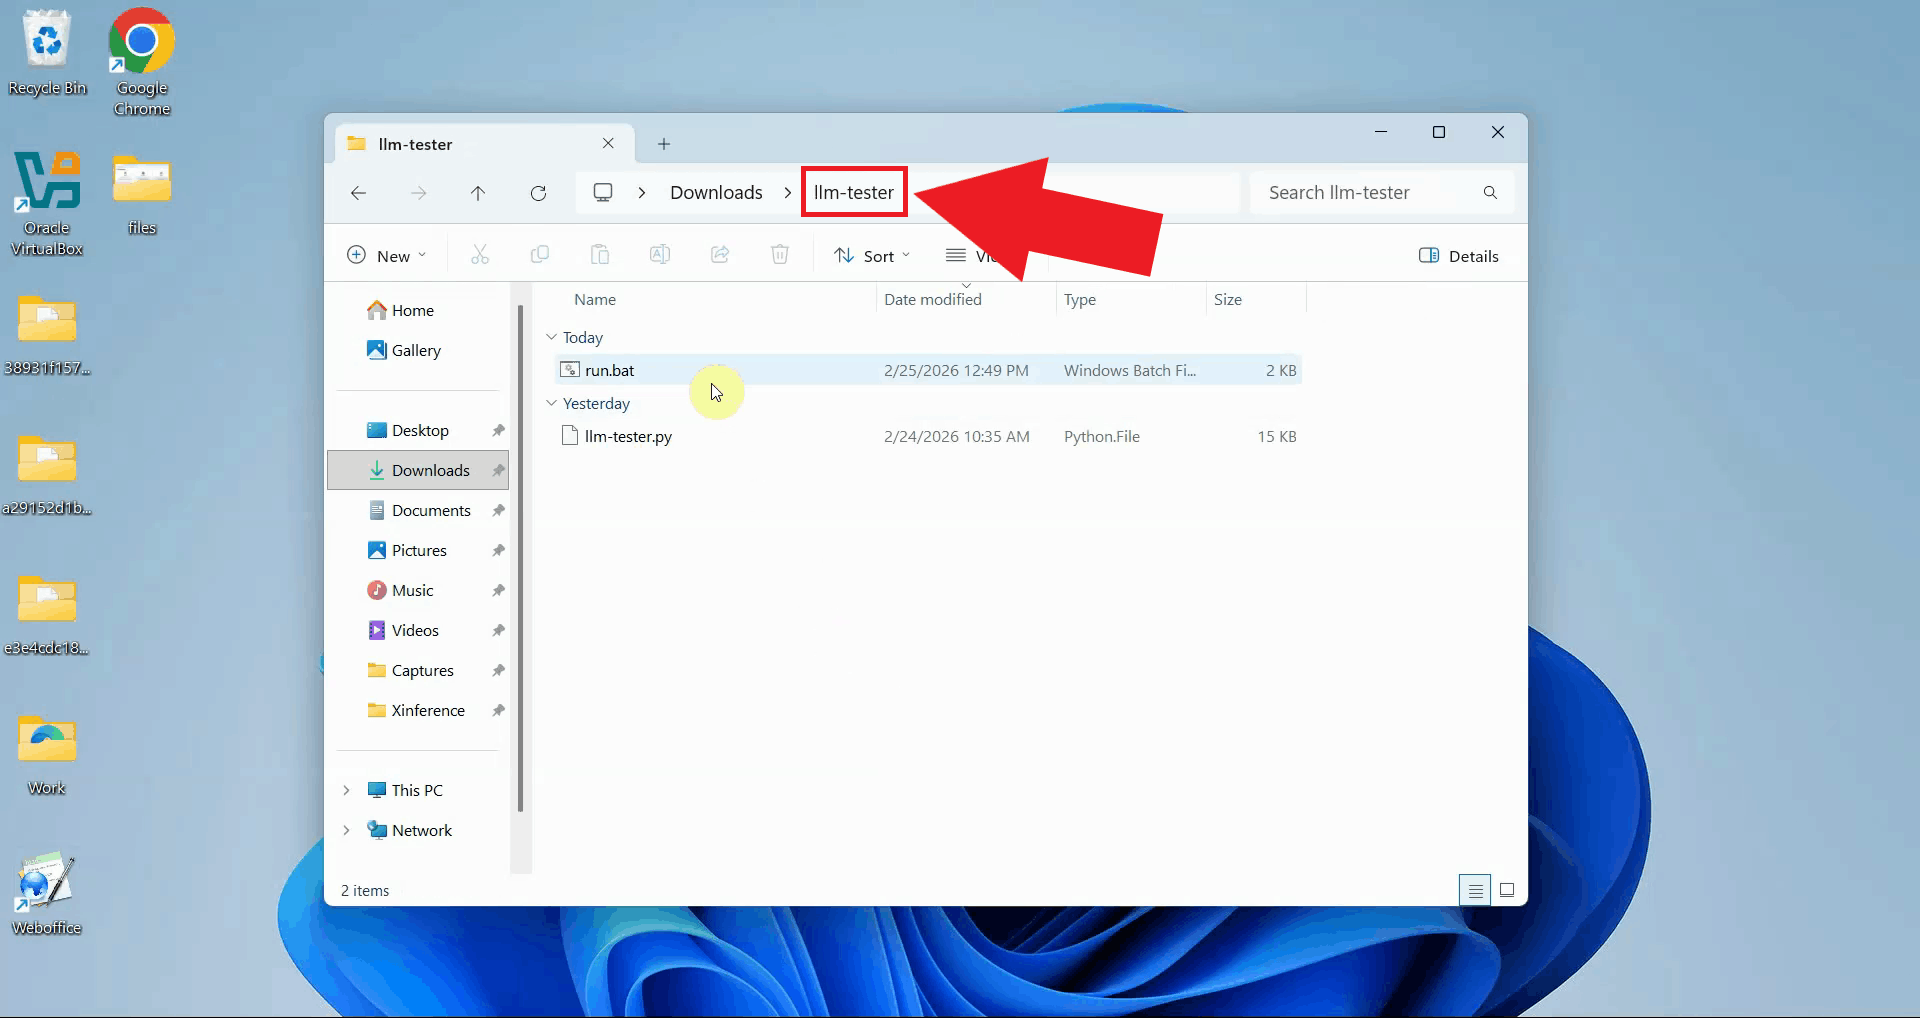Select the Rename icon in the toolbar
Viewport: 1920px width, 1018px height.
tap(660, 255)
